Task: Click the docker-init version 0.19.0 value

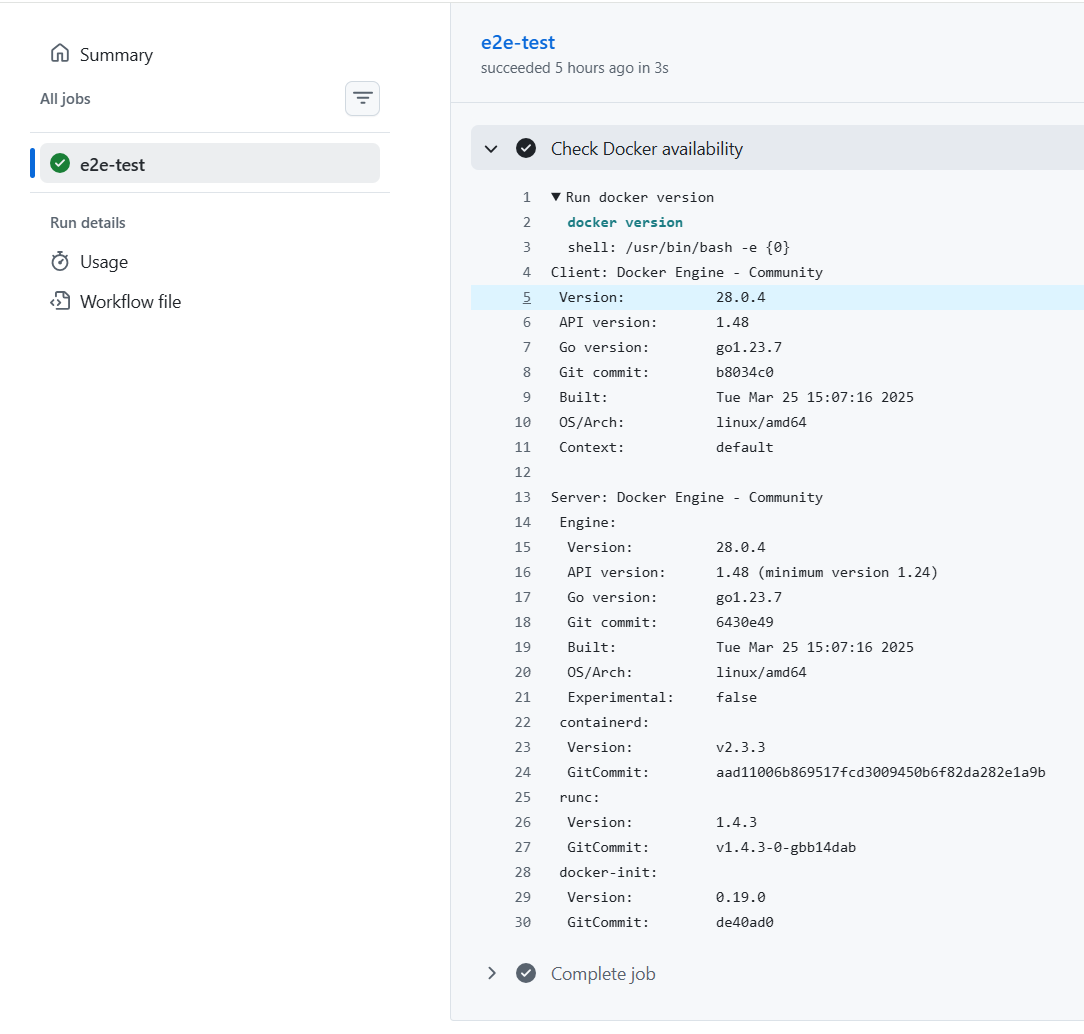Action: (x=740, y=897)
